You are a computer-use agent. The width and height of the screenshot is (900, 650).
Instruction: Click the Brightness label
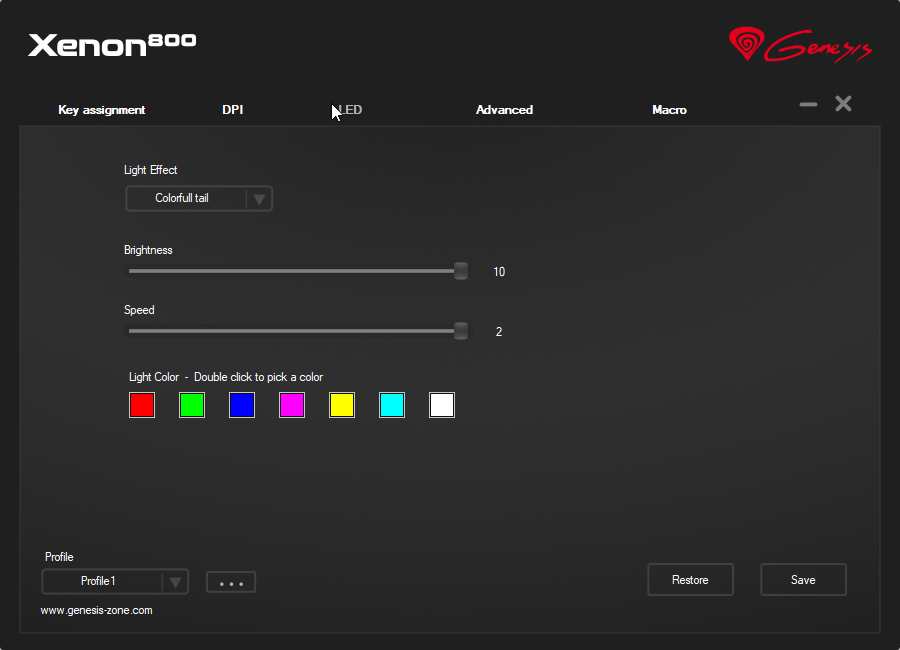[148, 250]
